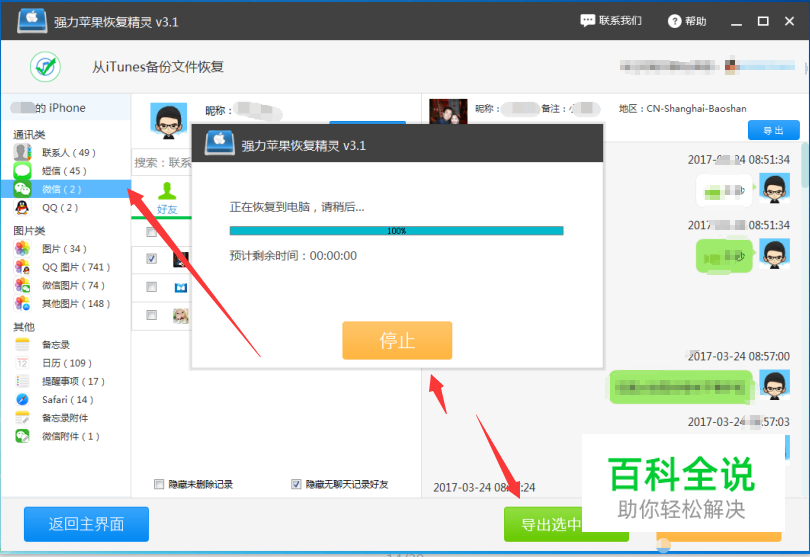810x557 pixels.
Task: Select the QQ (2) penguin icon
Action: tap(22, 207)
